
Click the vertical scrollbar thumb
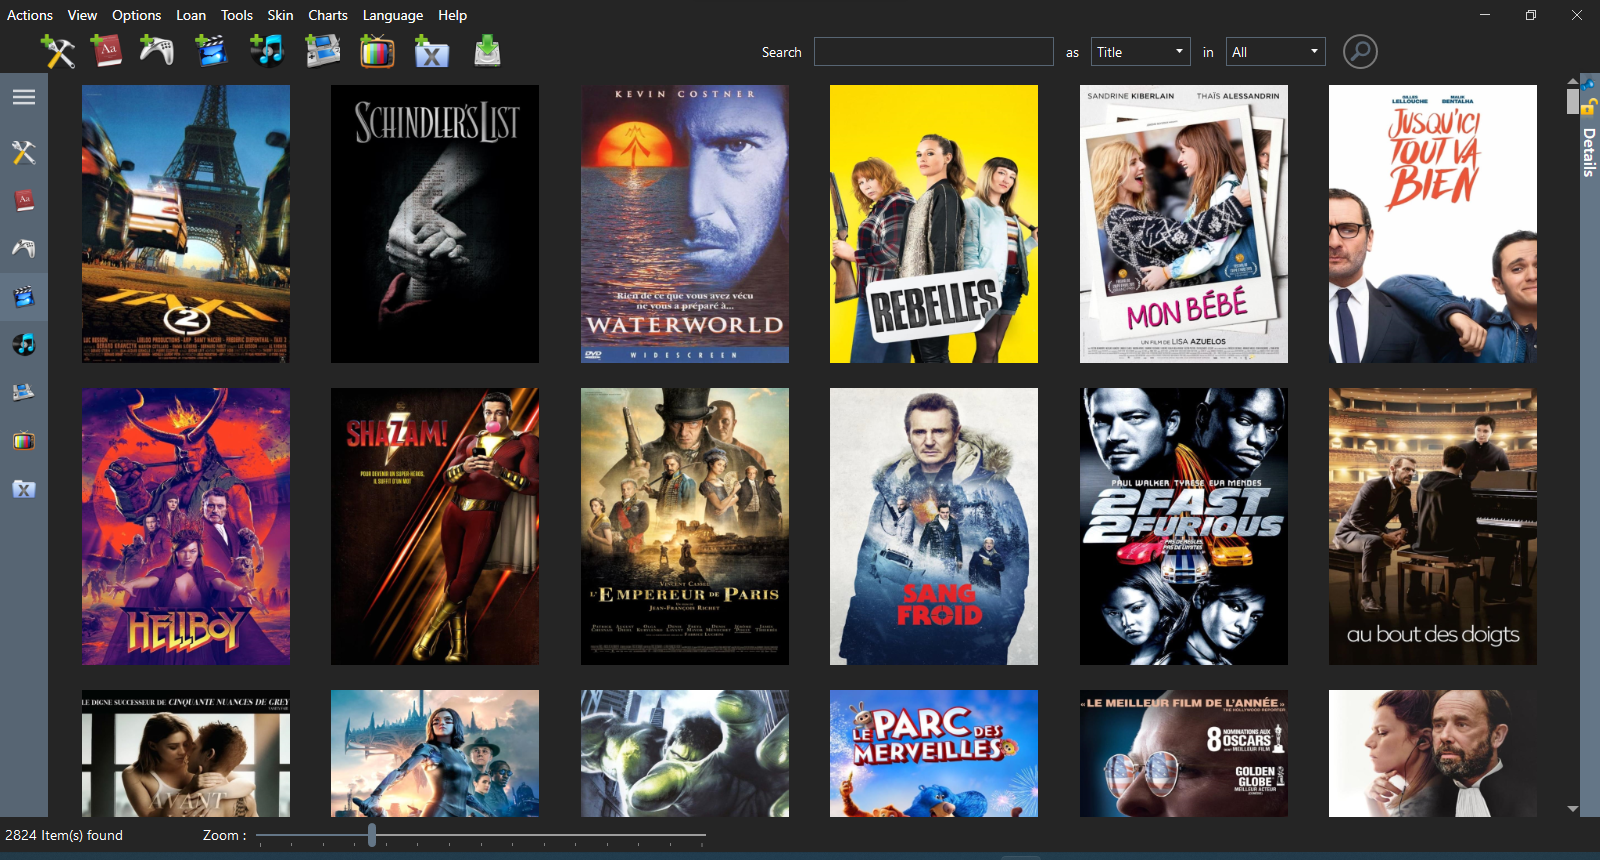tap(1573, 102)
